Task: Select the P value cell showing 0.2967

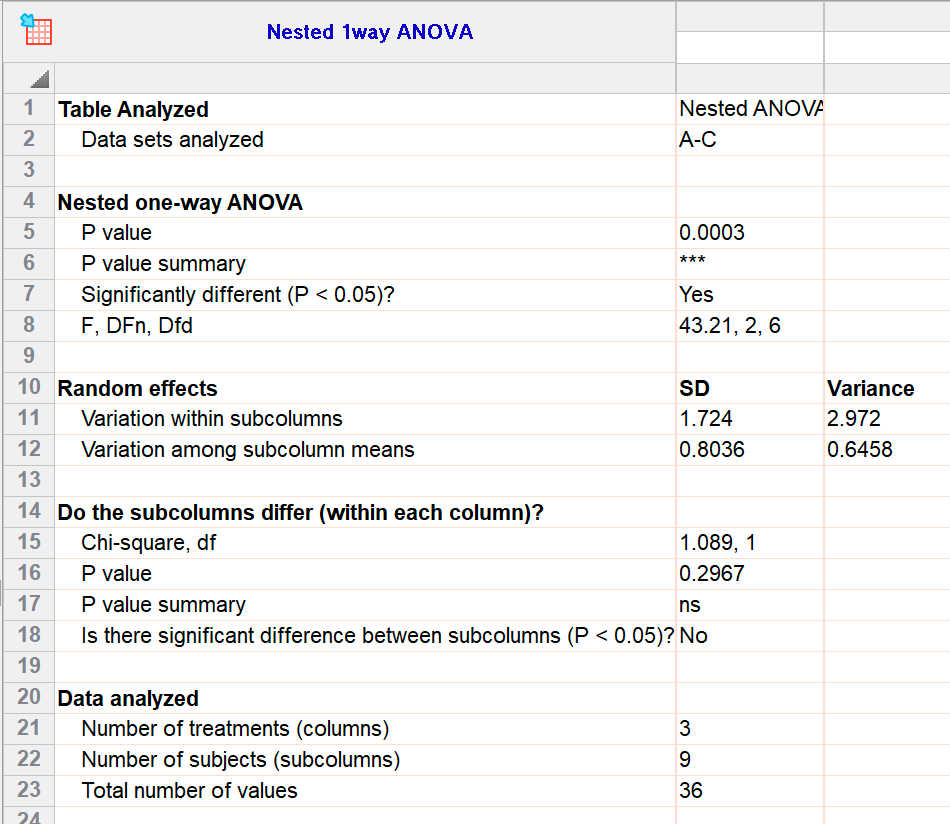Action: coord(712,574)
